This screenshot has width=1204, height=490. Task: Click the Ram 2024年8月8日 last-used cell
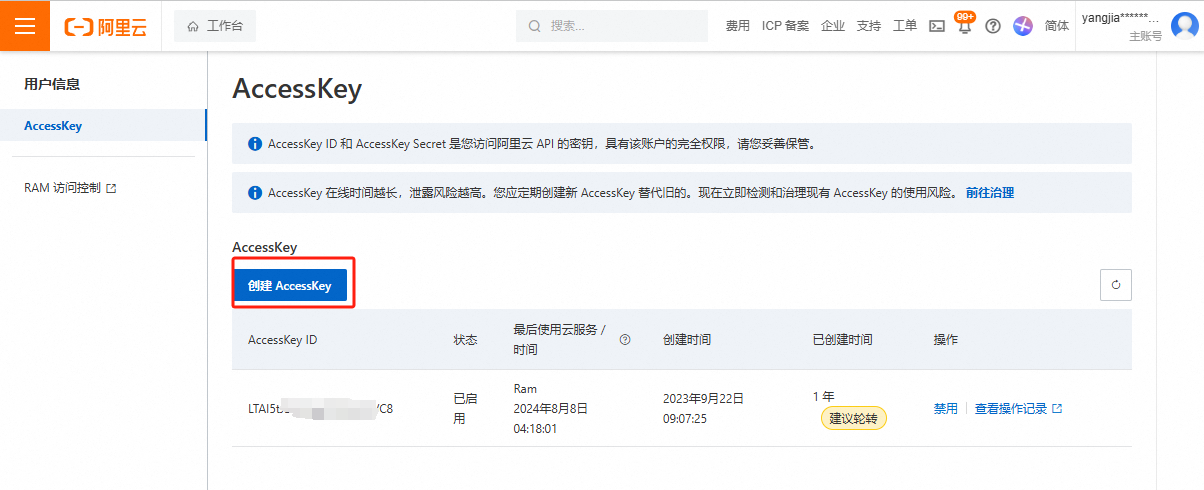tap(551, 408)
